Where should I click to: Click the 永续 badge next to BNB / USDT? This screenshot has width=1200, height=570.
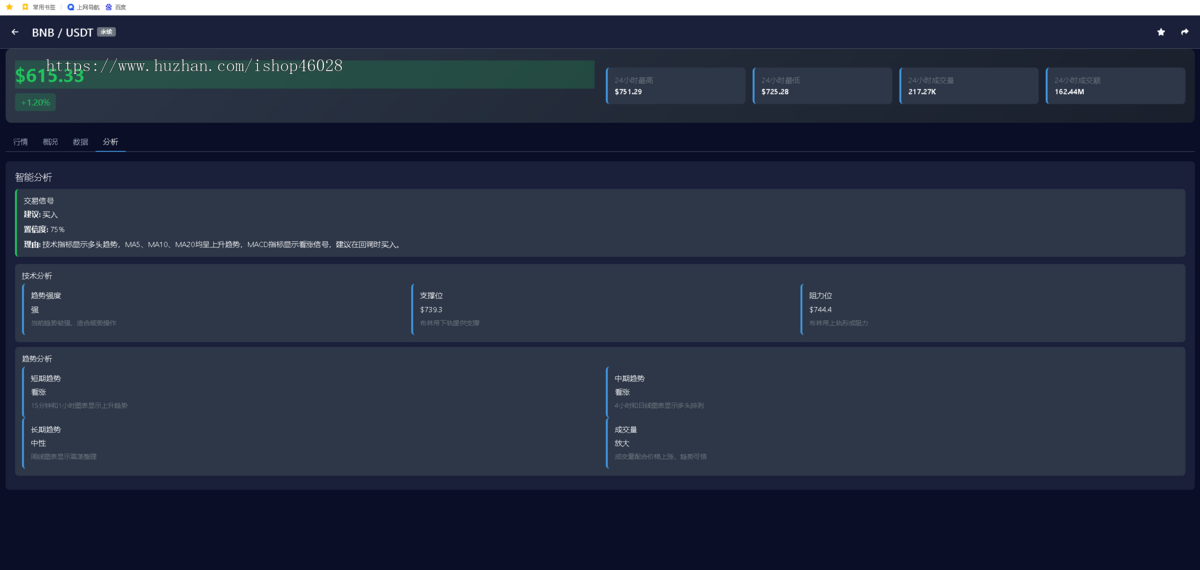(x=106, y=32)
